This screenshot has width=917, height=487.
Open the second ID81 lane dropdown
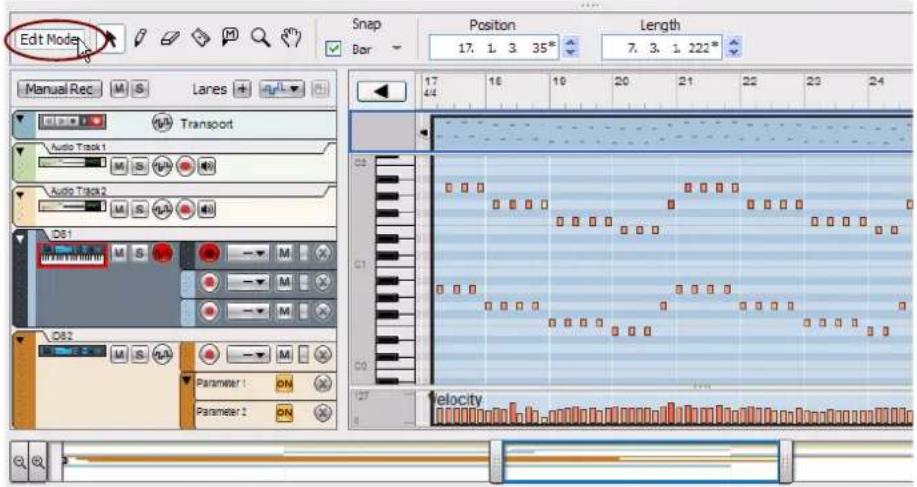[248, 282]
